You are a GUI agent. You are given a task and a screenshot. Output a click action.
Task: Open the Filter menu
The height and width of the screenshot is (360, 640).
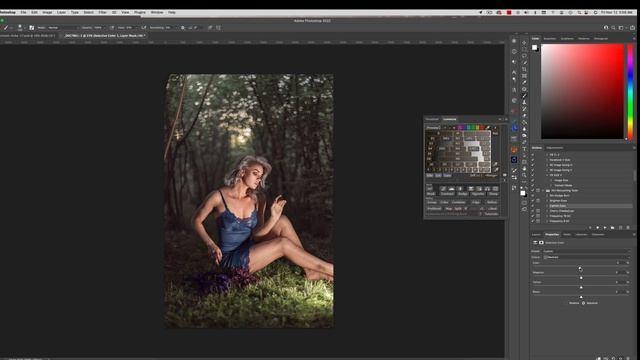pos(102,12)
